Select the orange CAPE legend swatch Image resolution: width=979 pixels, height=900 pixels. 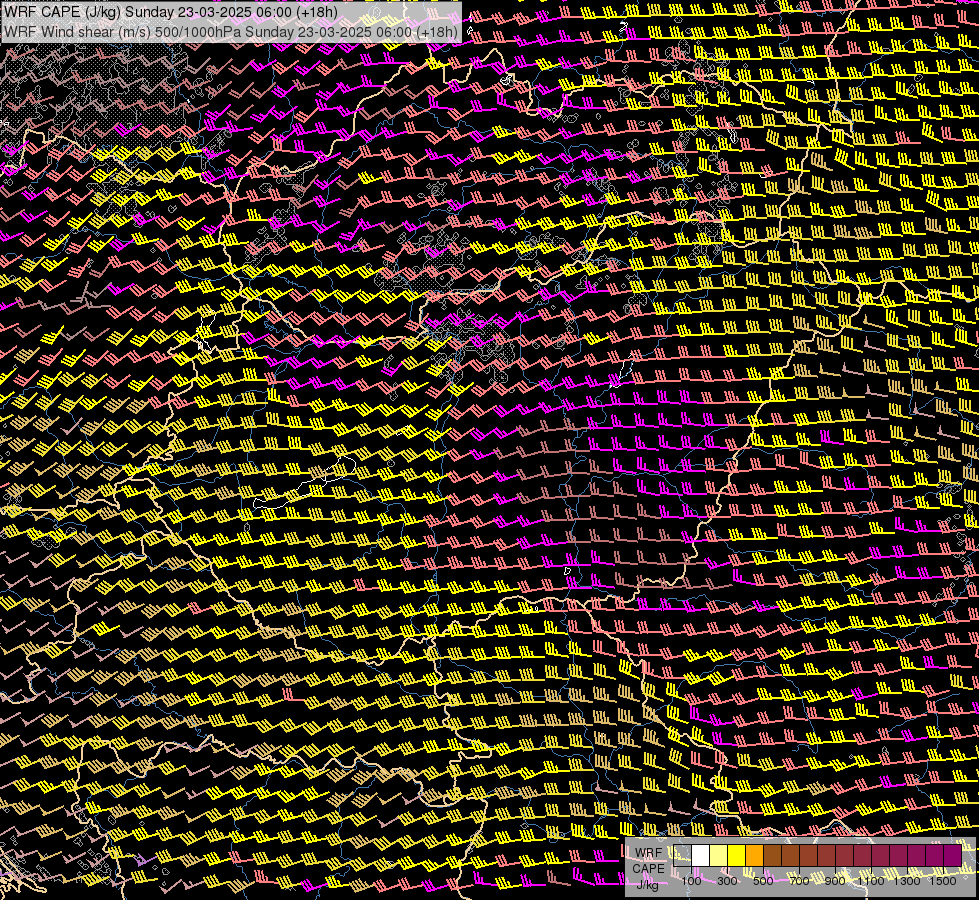tap(754, 856)
